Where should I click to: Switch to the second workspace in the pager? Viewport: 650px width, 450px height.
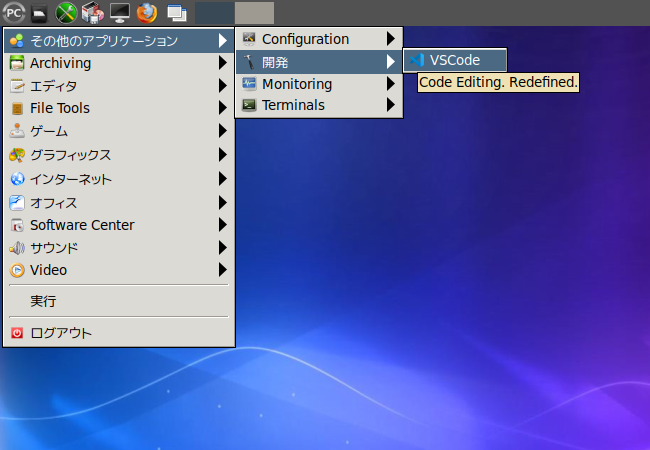point(255,13)
